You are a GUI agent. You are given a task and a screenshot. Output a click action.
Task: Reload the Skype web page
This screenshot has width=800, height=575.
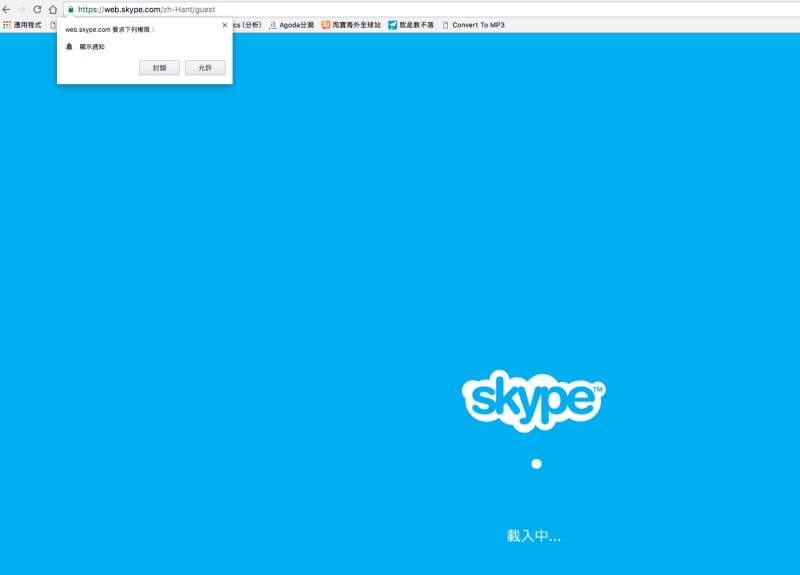[x=37, y=9]
